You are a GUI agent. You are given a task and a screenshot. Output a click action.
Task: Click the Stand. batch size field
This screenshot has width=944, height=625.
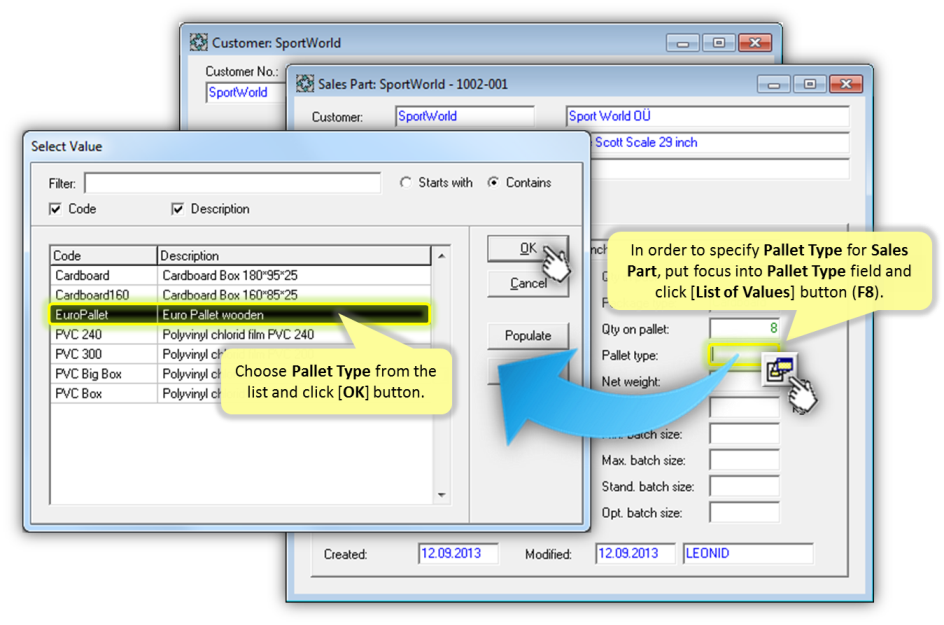(x=744, y=487)
